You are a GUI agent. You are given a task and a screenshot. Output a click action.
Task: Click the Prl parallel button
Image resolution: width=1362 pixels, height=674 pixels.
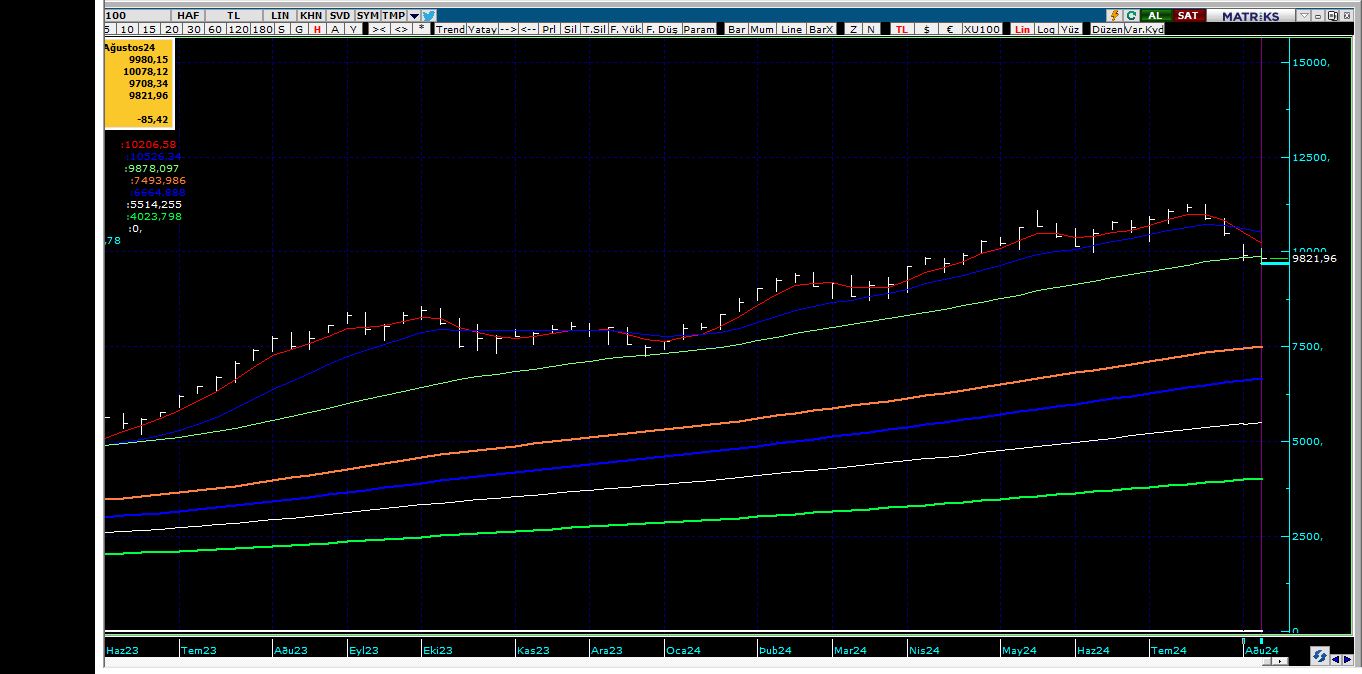click(549, 30)
